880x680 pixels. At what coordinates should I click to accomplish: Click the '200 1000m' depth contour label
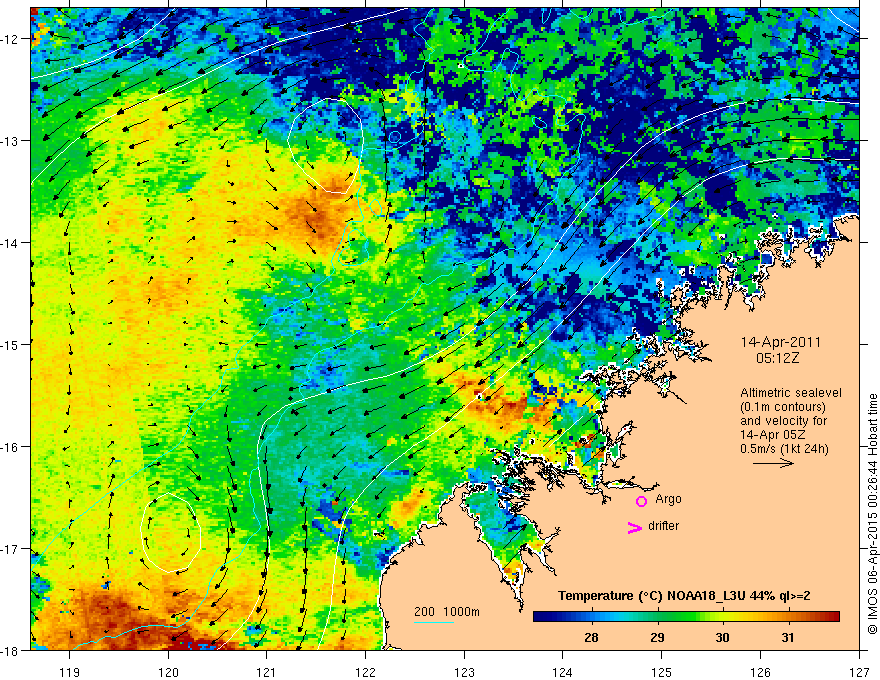447,612
